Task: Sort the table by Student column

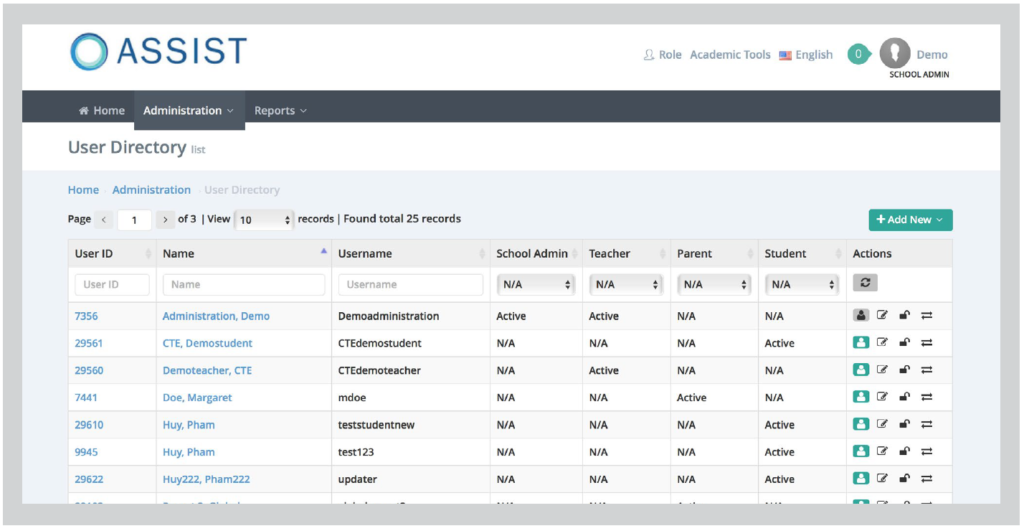Action: 802,253
